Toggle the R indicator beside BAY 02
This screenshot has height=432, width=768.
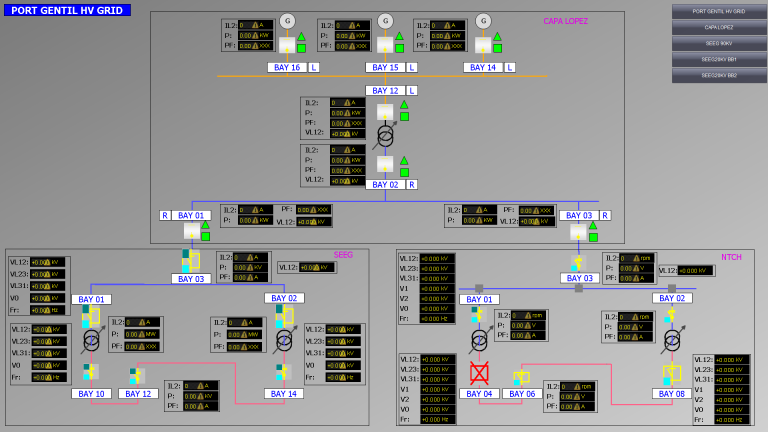point(411,184)
